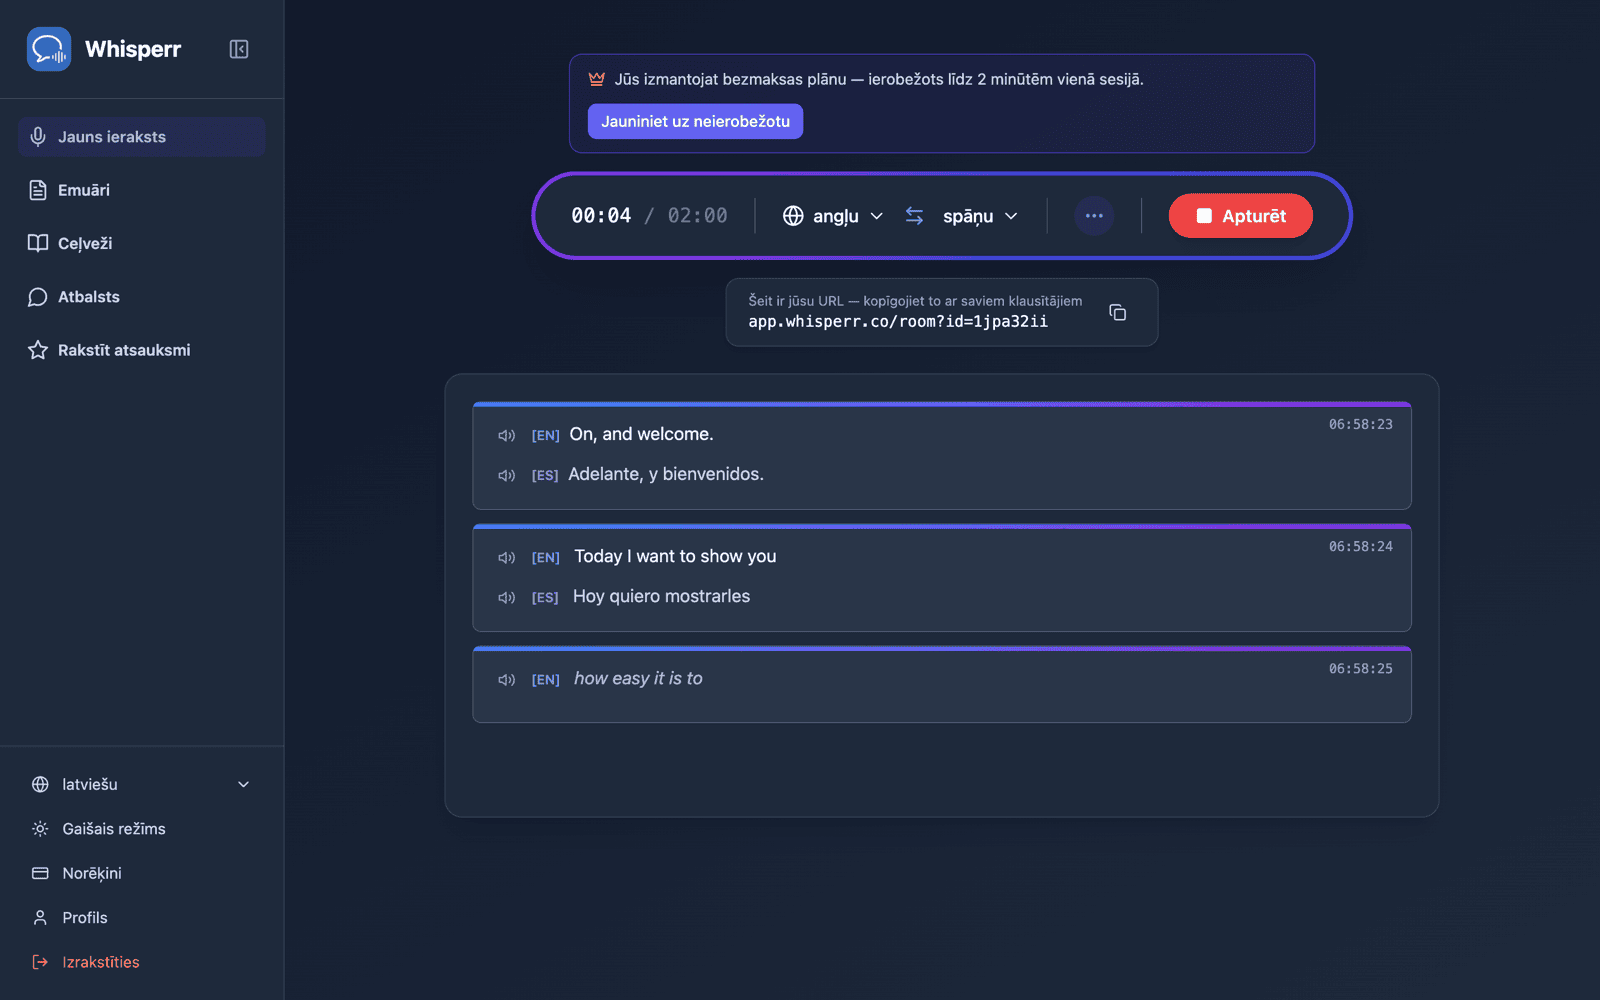This screenshot has height=1000, width=1600.
Task: Expand the chevron next to latviešu
Action: (243, 784)
